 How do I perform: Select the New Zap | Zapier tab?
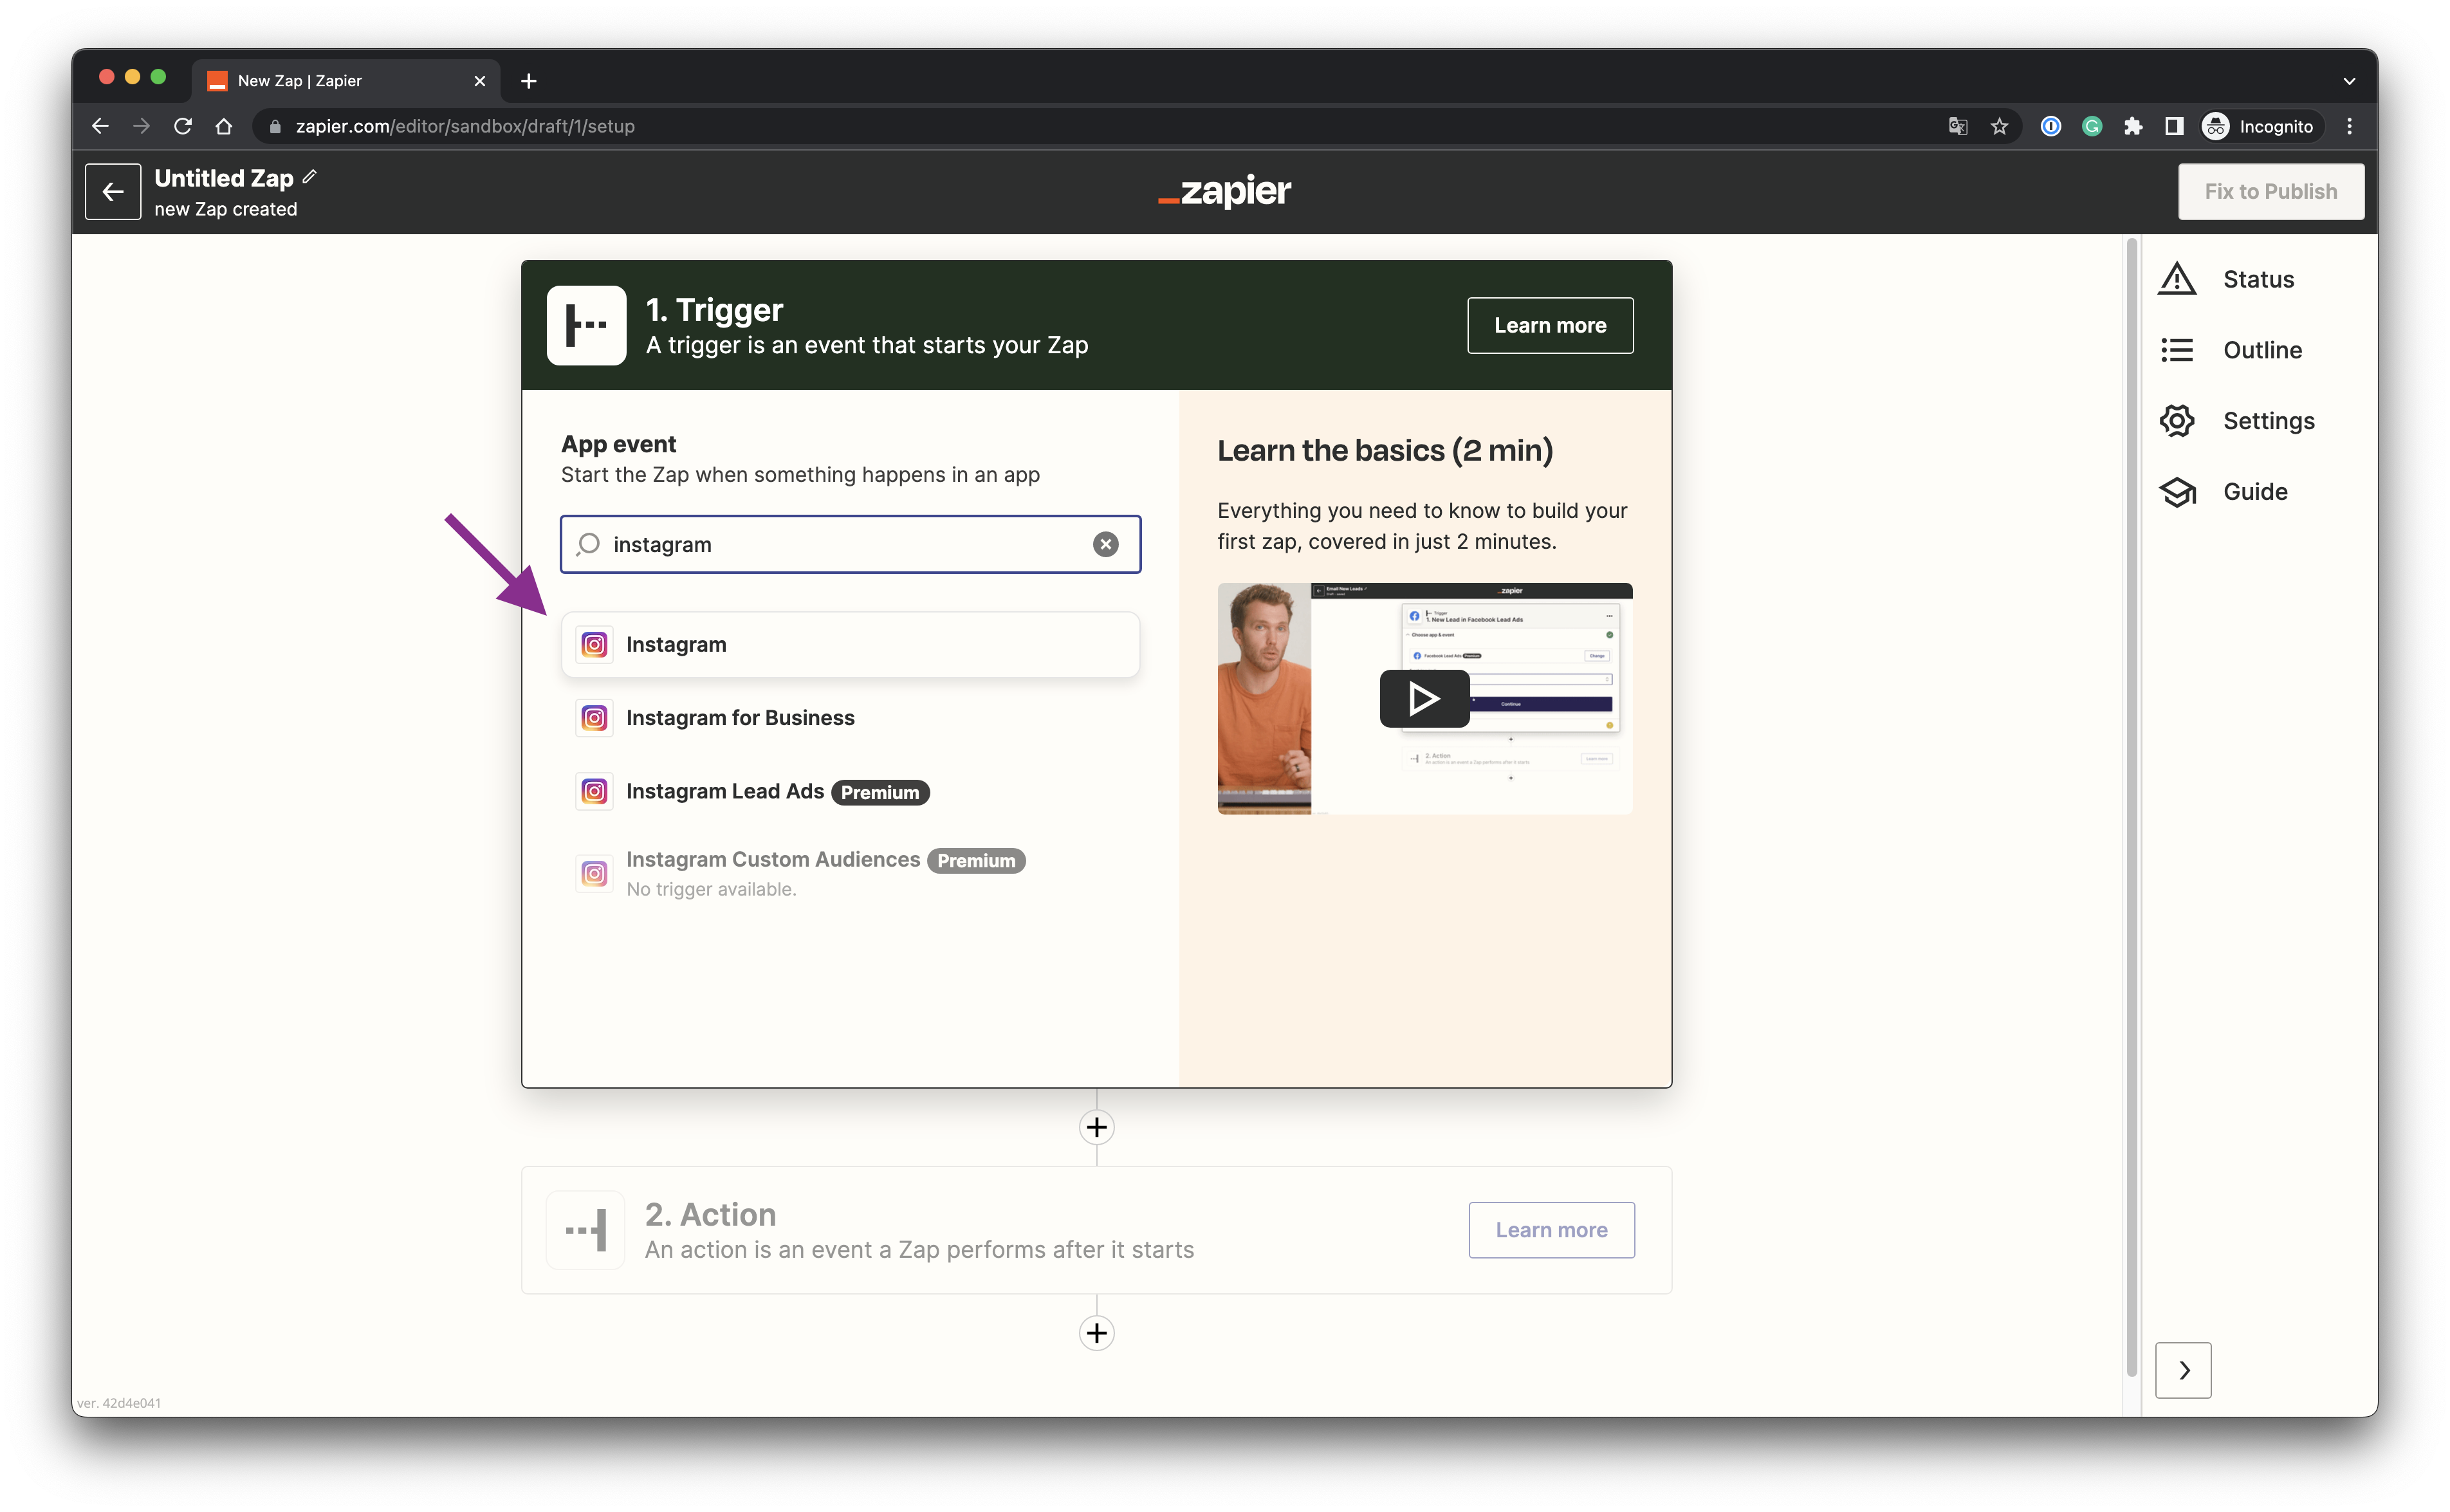point(345,81)
